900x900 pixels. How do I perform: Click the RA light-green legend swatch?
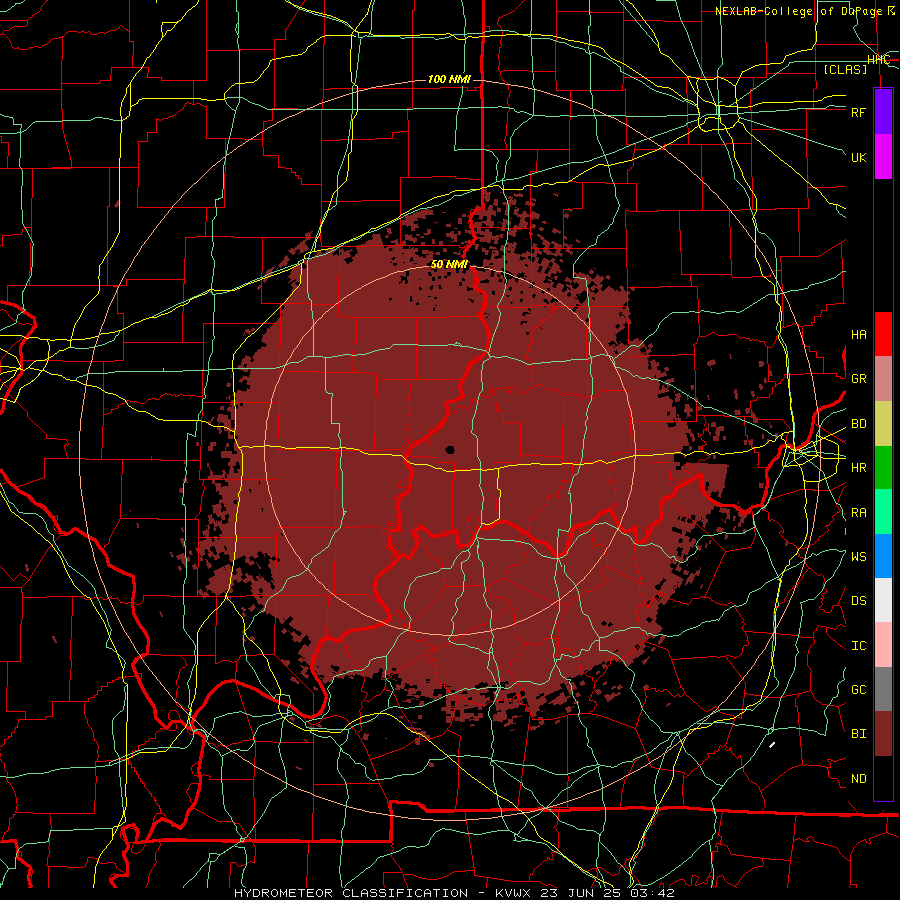click(x=883, y=512)
